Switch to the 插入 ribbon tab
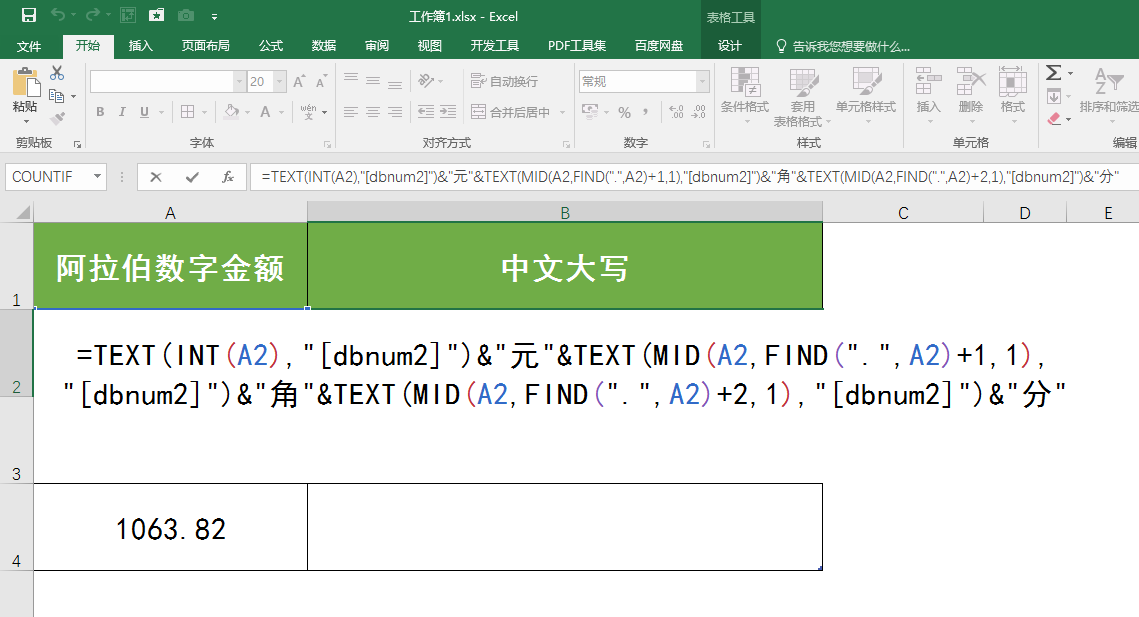Viewport: 1139px width, 617px height. pos(140,46)
